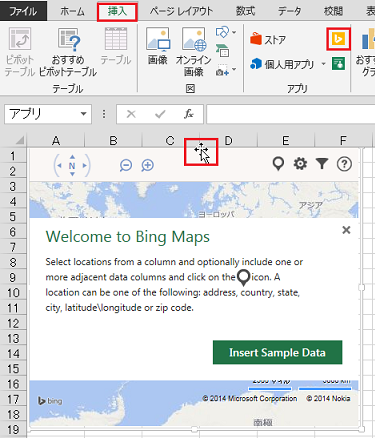375x438 pixels.
Task: Click the Bing Maps app icon
Action: click(338, 39)
